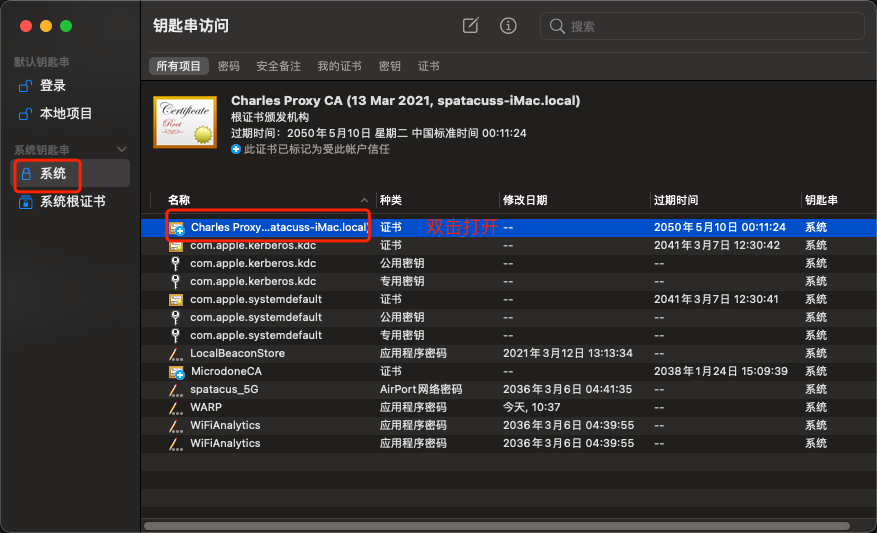Switch to the 密码 tab
The image size is (877, 533).
(228, 66)
